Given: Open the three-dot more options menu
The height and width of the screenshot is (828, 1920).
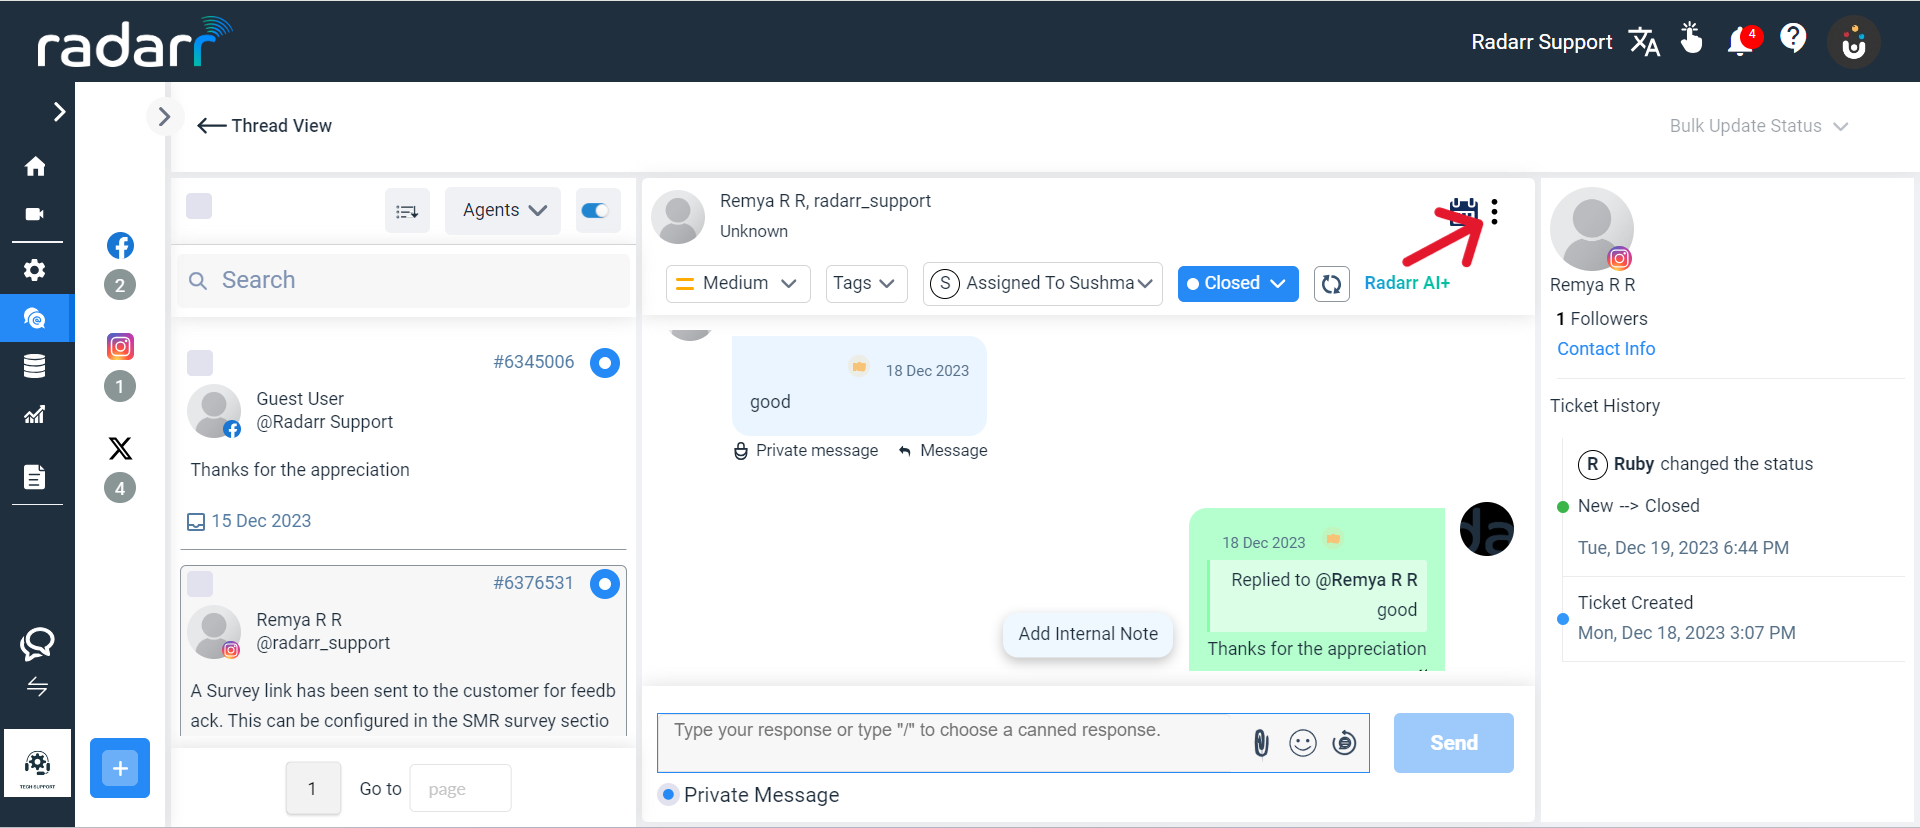Looking at the screenshot, I should (1494, 211).
